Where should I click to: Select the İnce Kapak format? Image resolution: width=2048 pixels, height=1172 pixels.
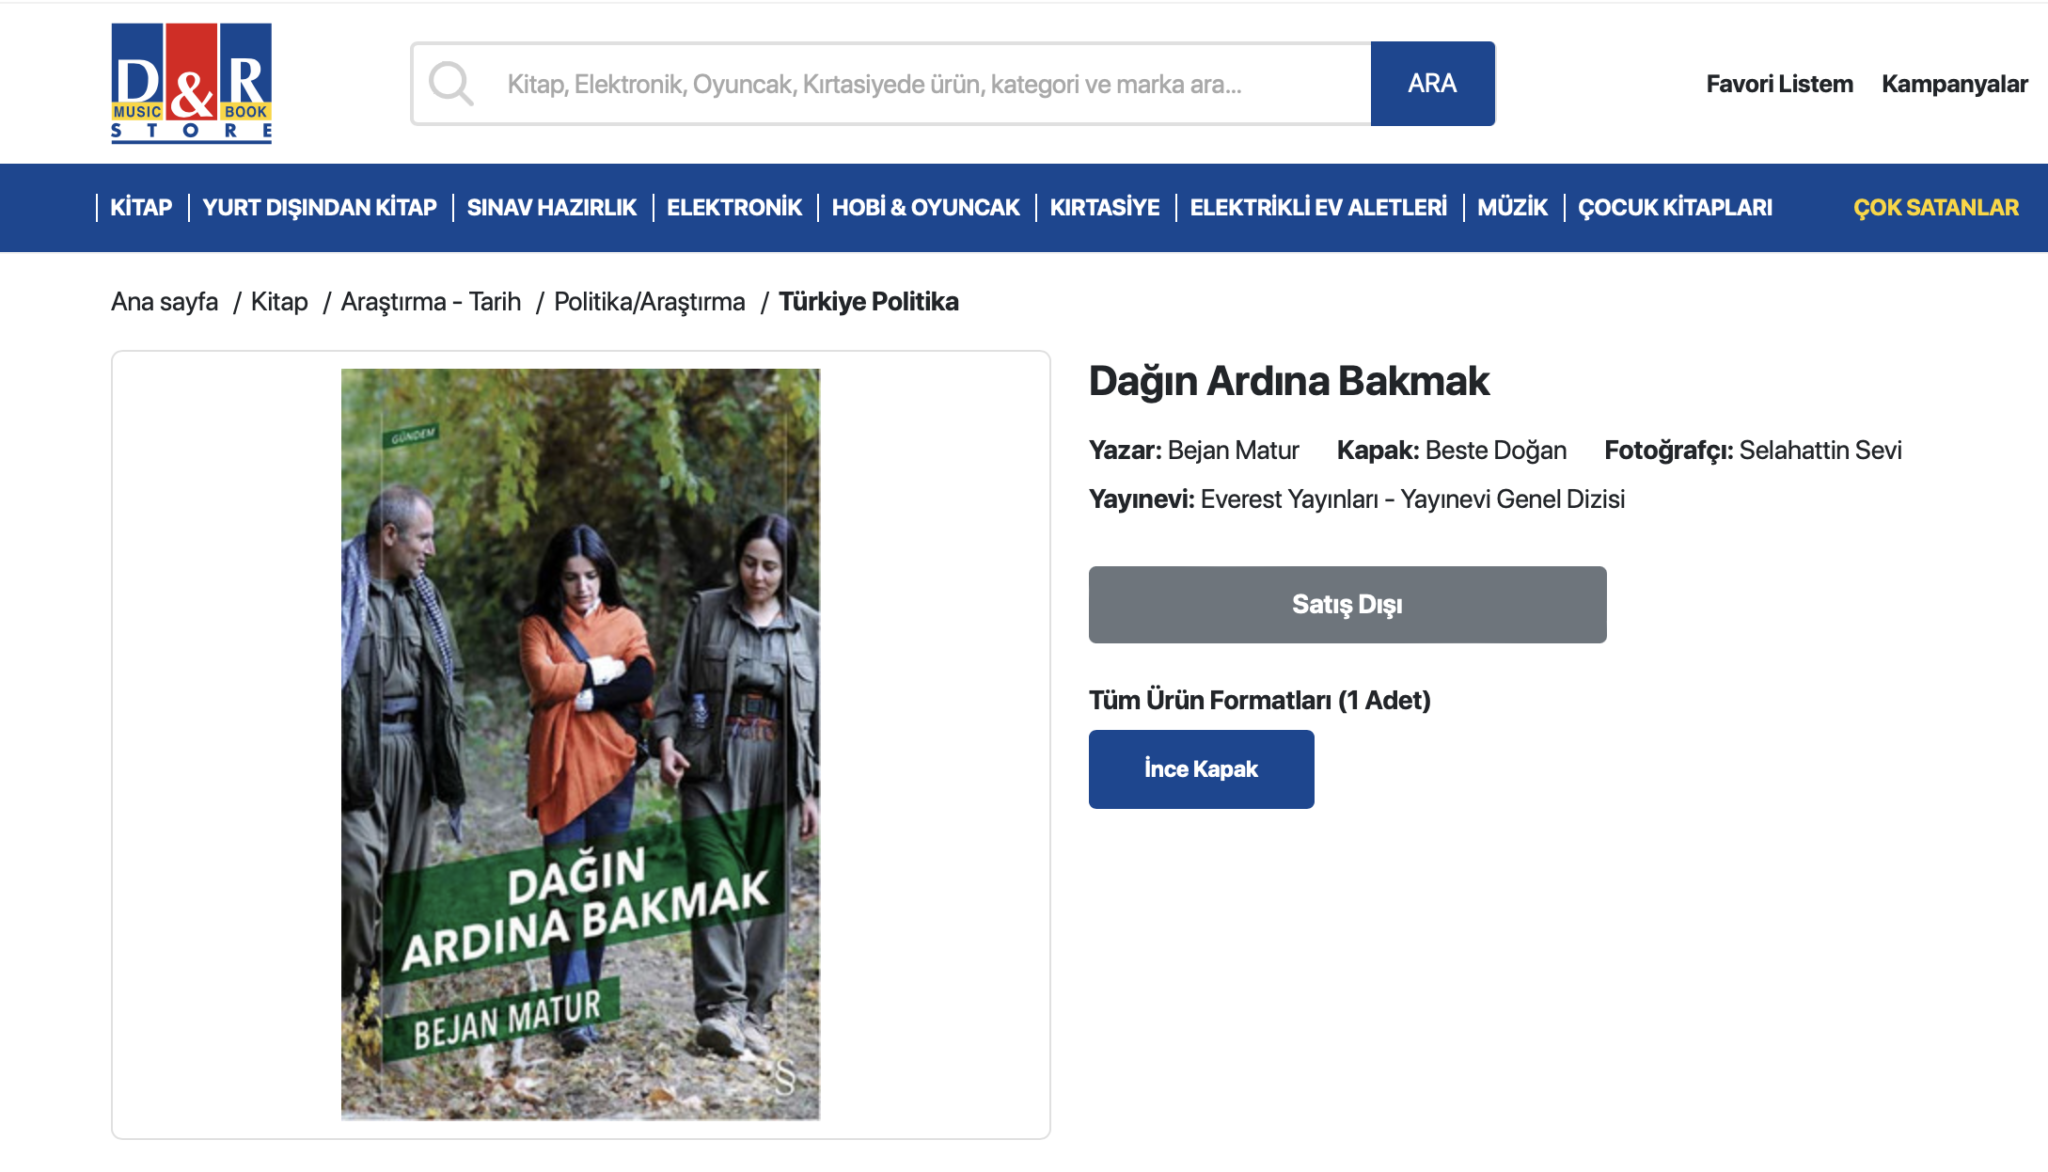(x=1201, y=769)
